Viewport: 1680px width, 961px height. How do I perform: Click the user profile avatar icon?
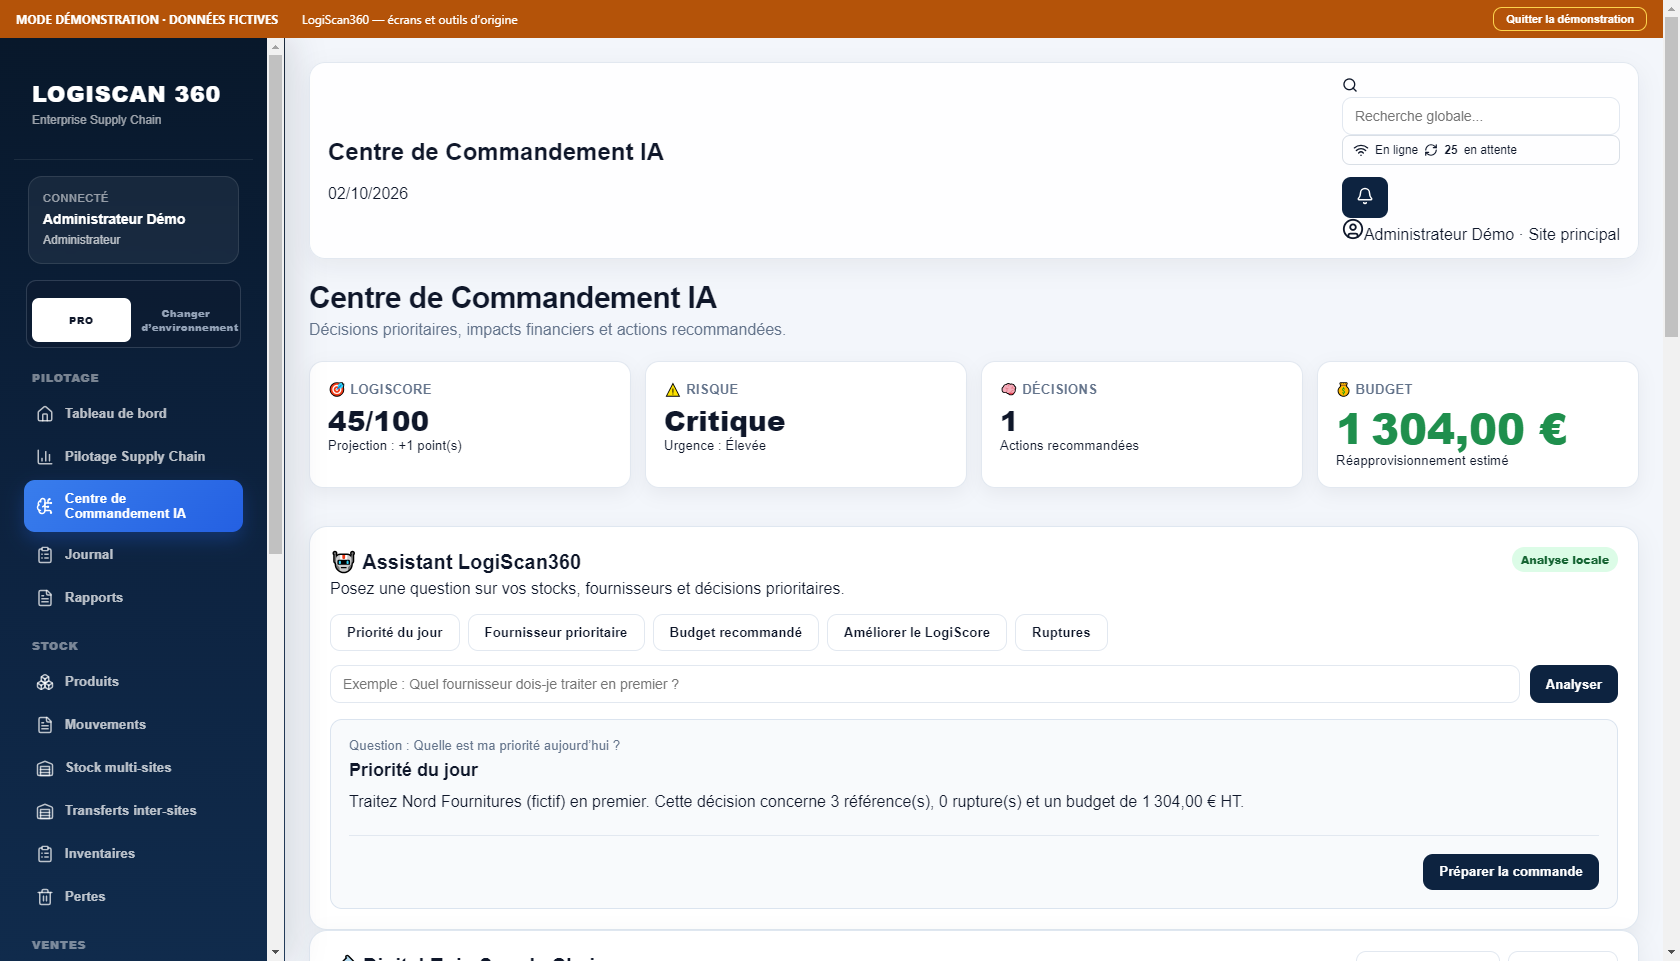(x=1352, y=230)
